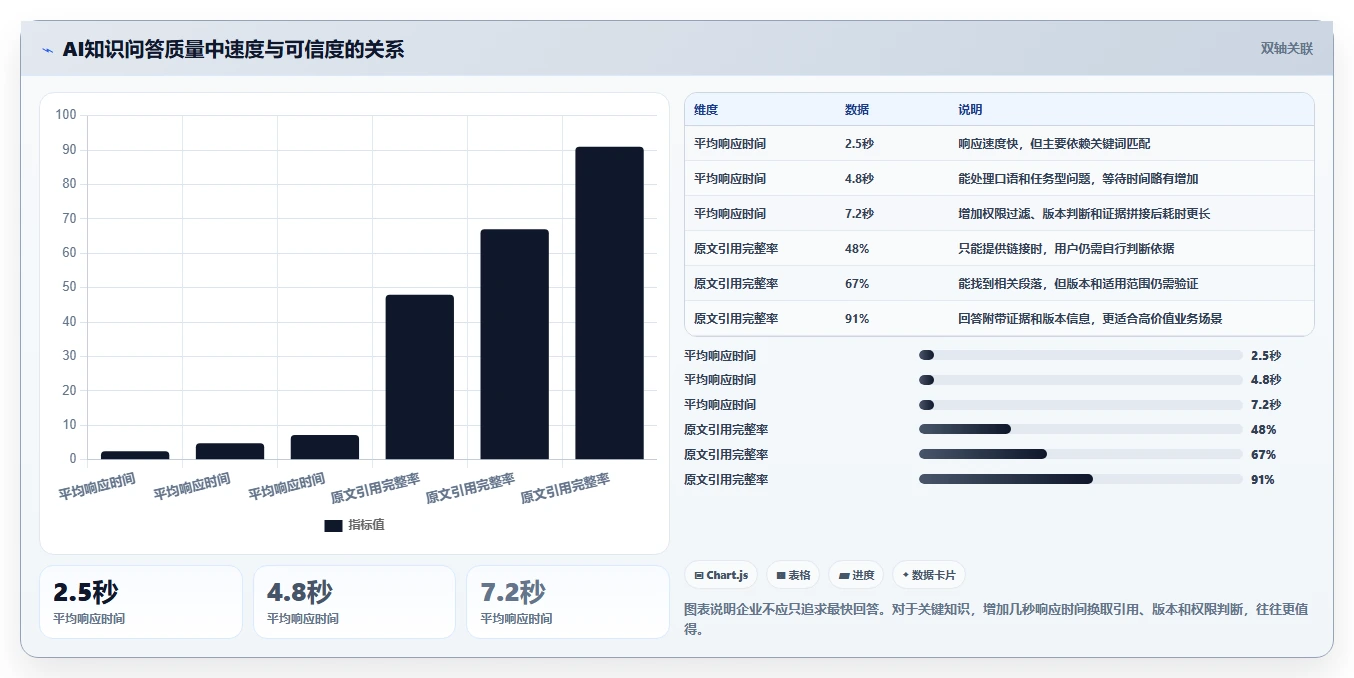Click the description 能找到相关段落，但版本和适用范围仍需验证
Viewport: 1354px width, 678px height.
click(x=1078, y=284)
